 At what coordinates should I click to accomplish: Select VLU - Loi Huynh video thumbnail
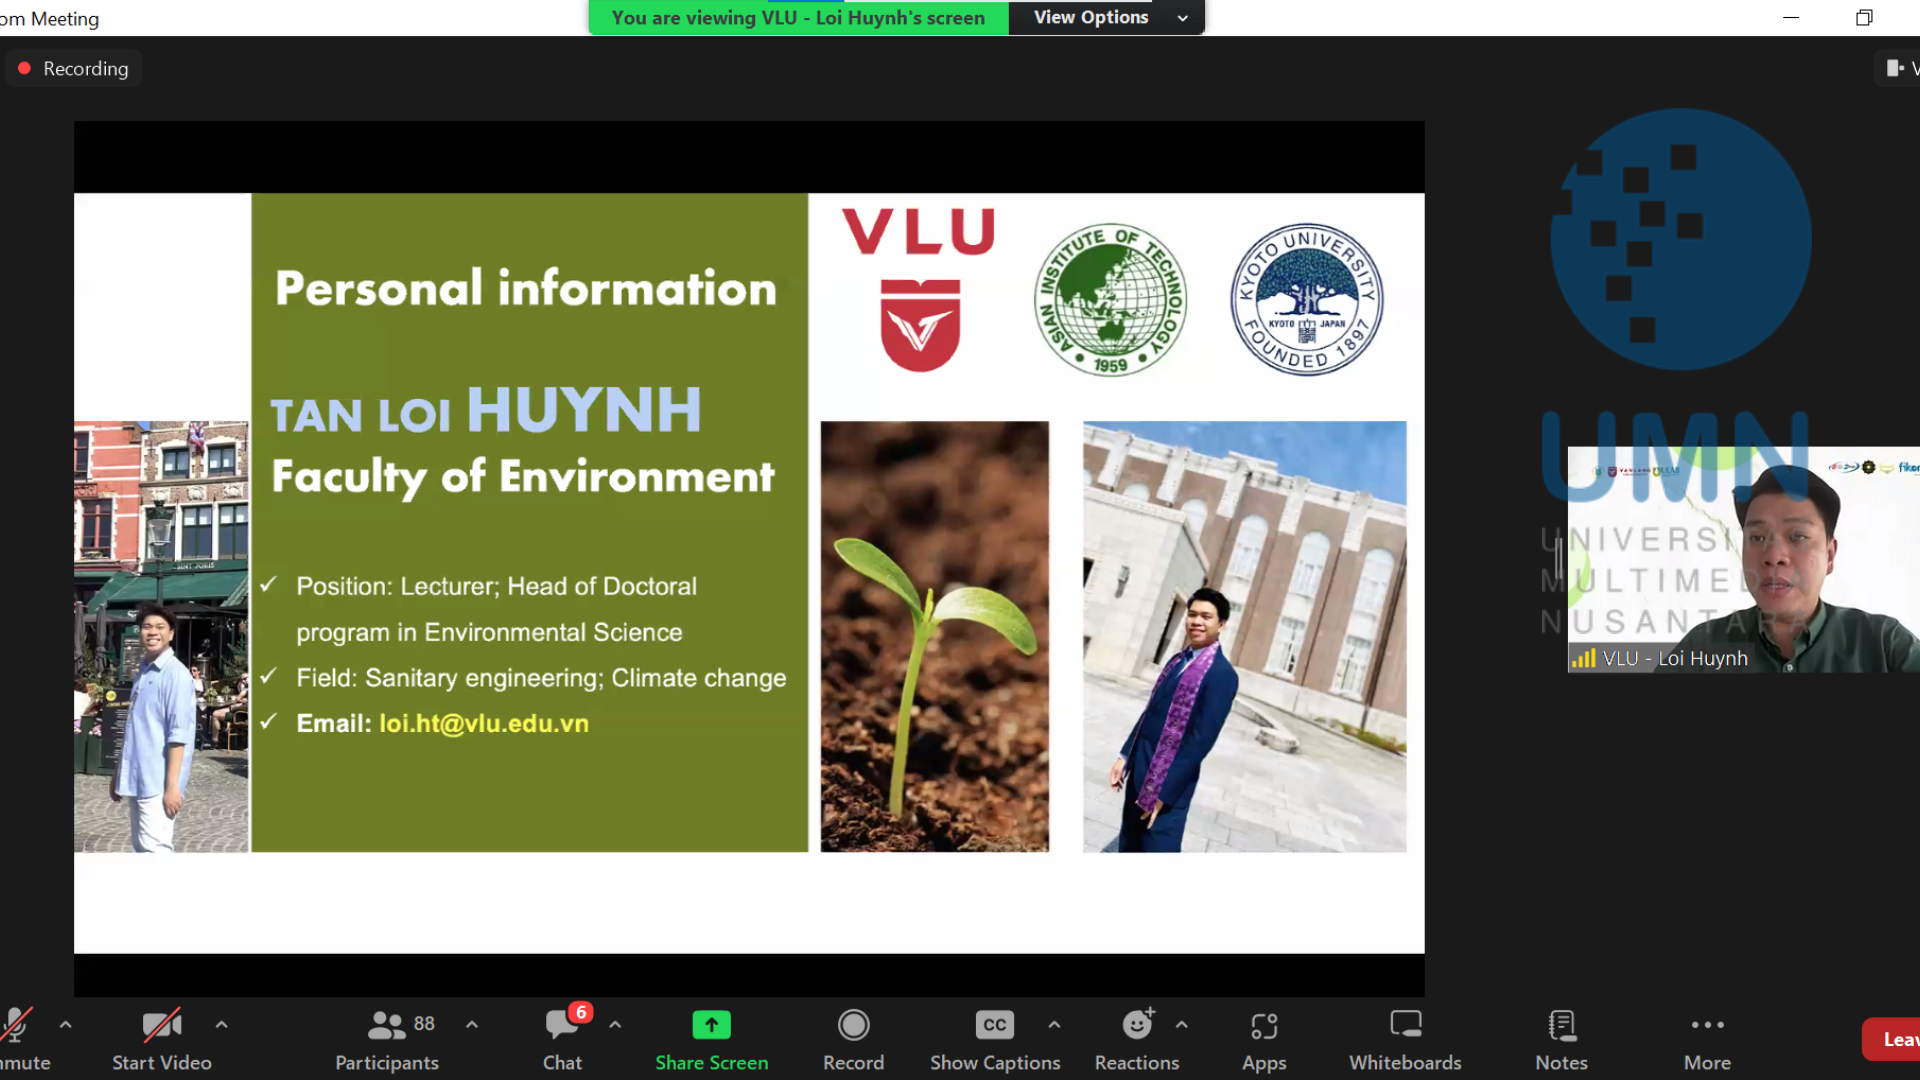[x=1744, y=560]
